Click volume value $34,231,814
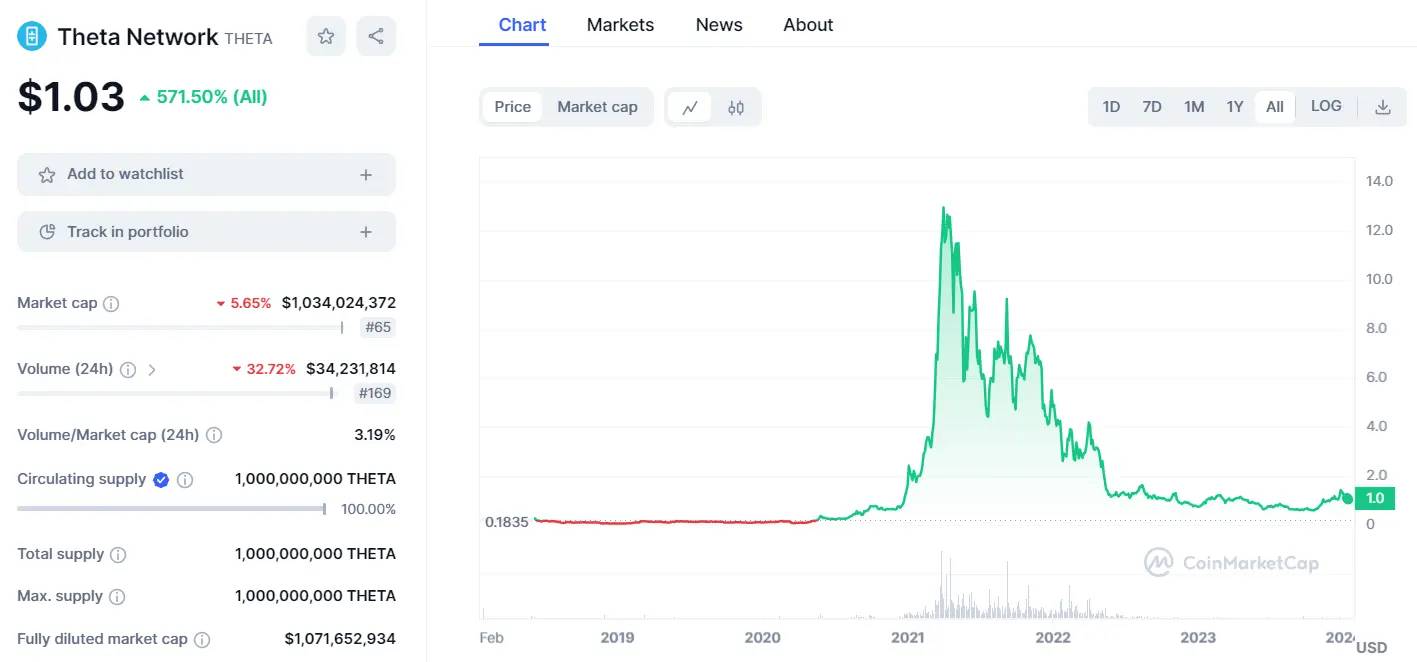The height and width of the screenshot is (662, 1417). pyautogui.click(x=351, y=369)
